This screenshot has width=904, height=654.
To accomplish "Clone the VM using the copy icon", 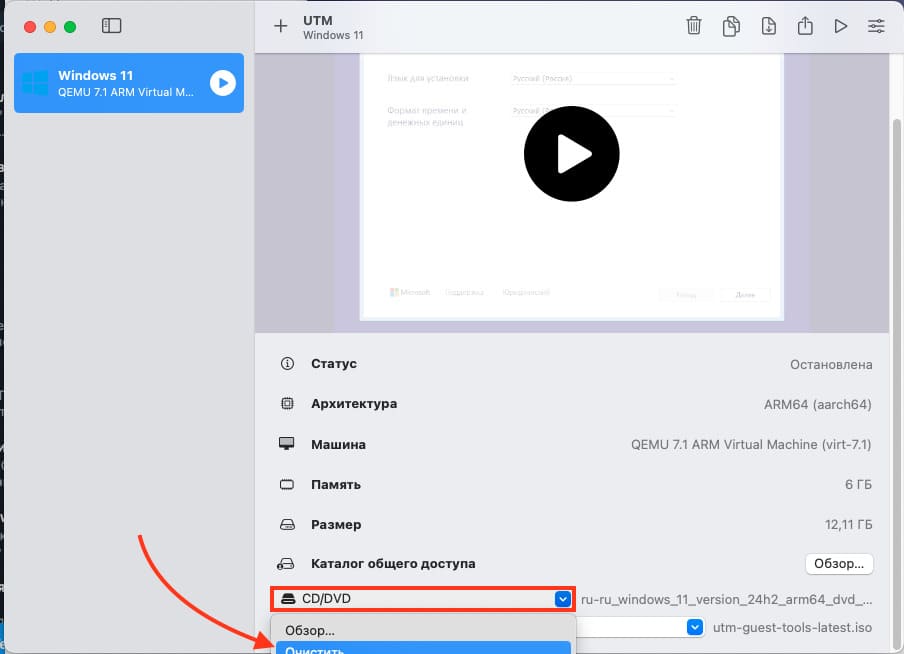I will (x=731, y=26).
